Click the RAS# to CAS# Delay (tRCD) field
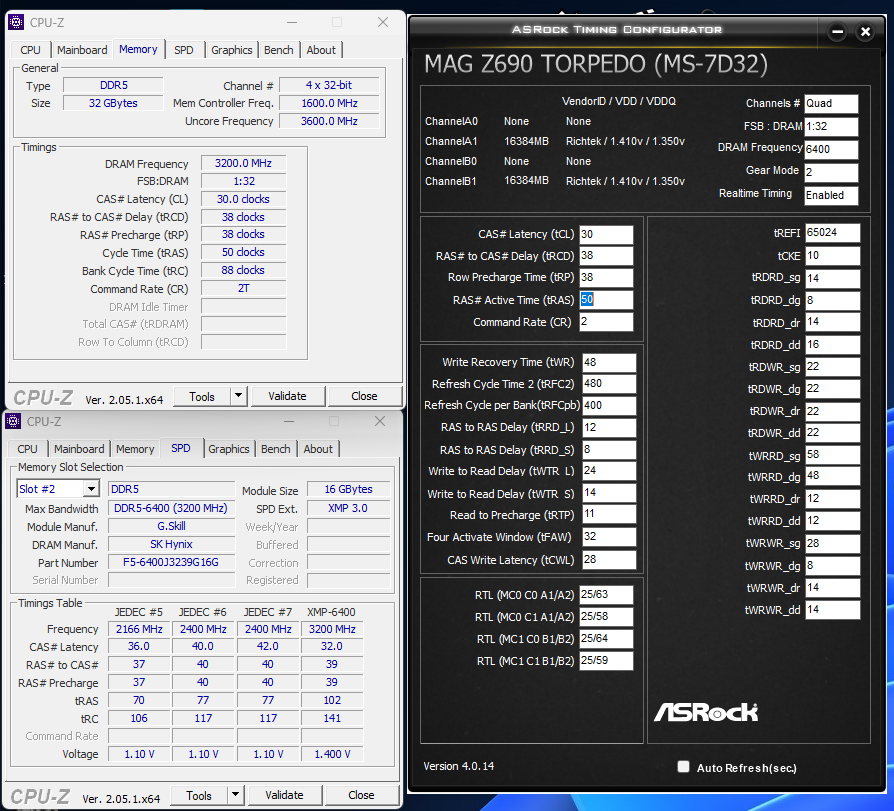 [x=606, y=256]
